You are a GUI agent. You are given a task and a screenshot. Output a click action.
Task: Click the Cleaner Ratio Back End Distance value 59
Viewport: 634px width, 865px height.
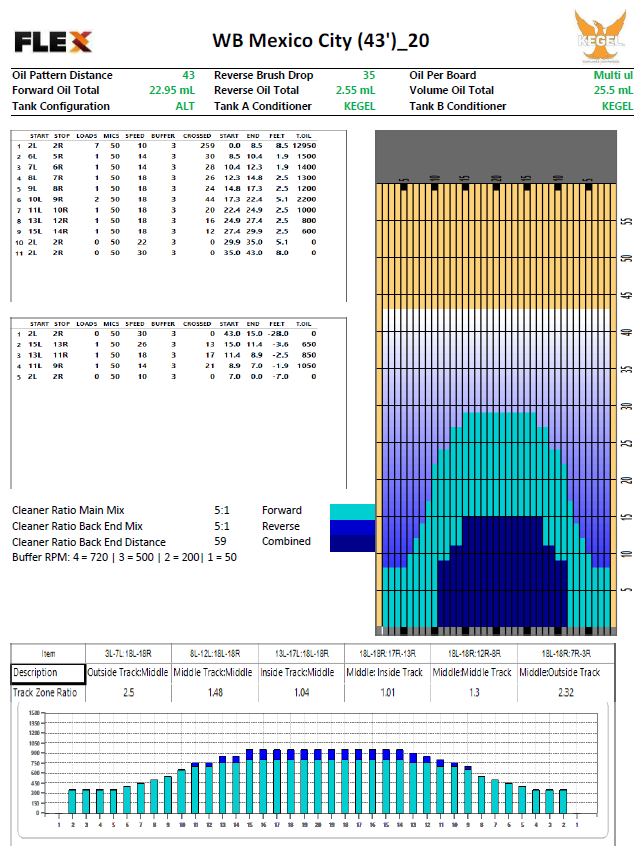[220, 542]
